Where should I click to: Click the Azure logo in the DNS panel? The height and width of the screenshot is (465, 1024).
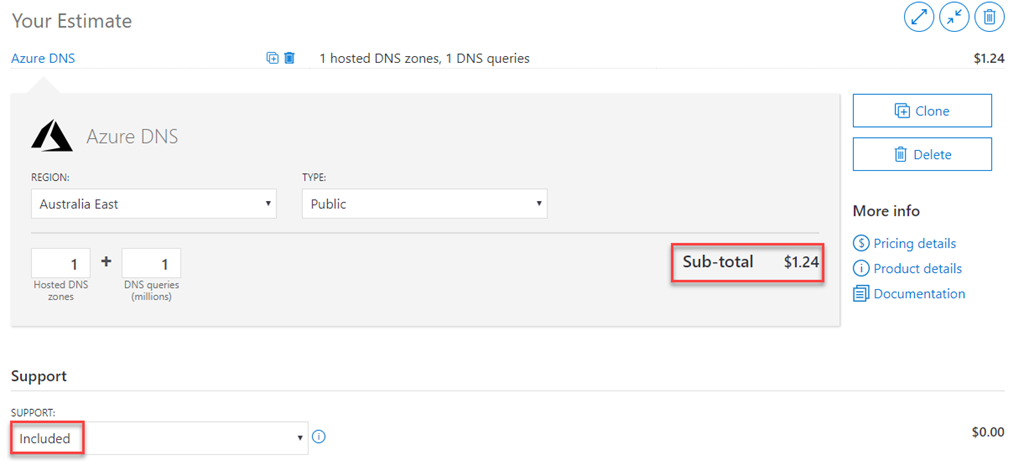52,136
